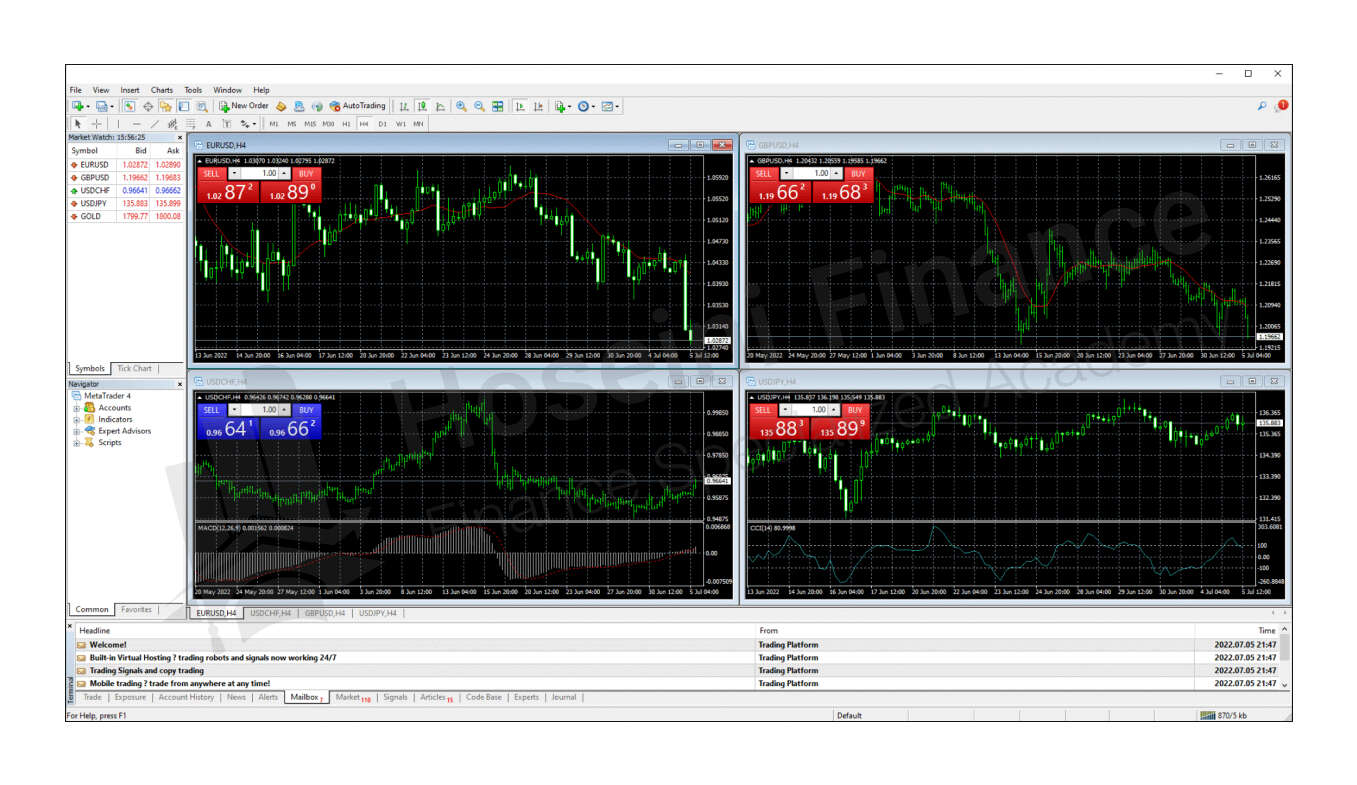
Task: Click the zoom out magnifier icon
Action: point(479,106)
